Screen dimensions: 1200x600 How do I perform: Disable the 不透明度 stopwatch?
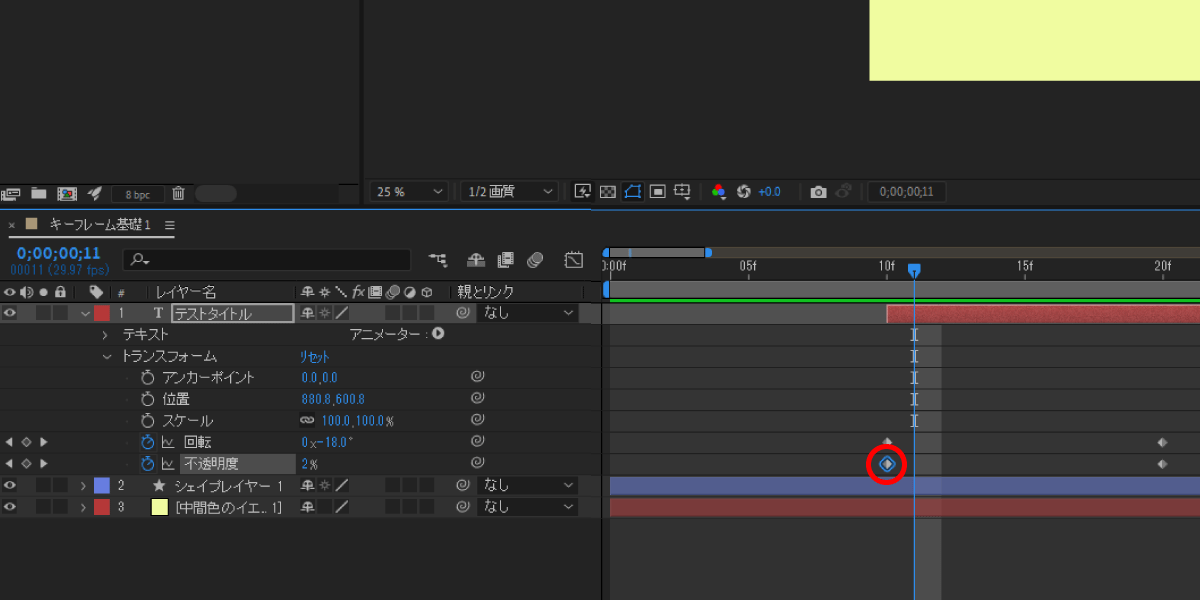(148, 463)
